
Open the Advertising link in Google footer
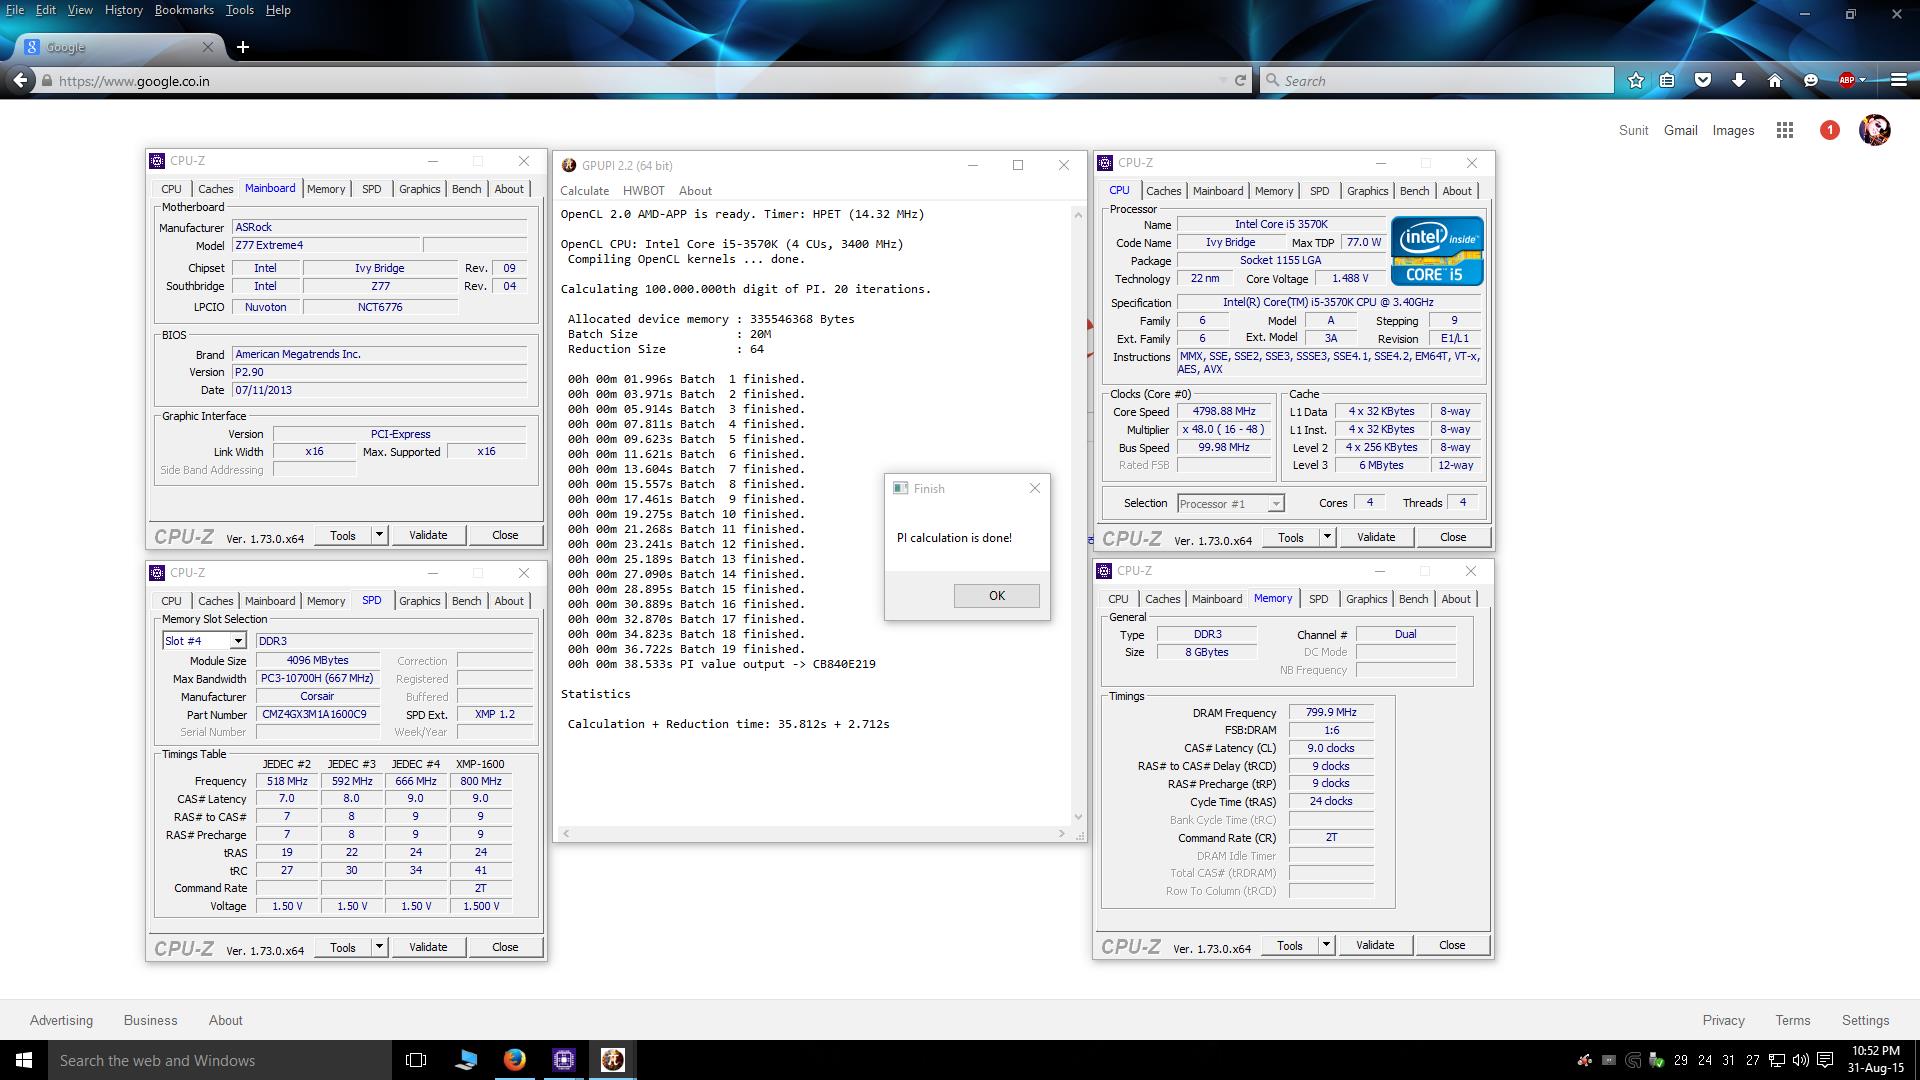click(x=61, y=1020)
